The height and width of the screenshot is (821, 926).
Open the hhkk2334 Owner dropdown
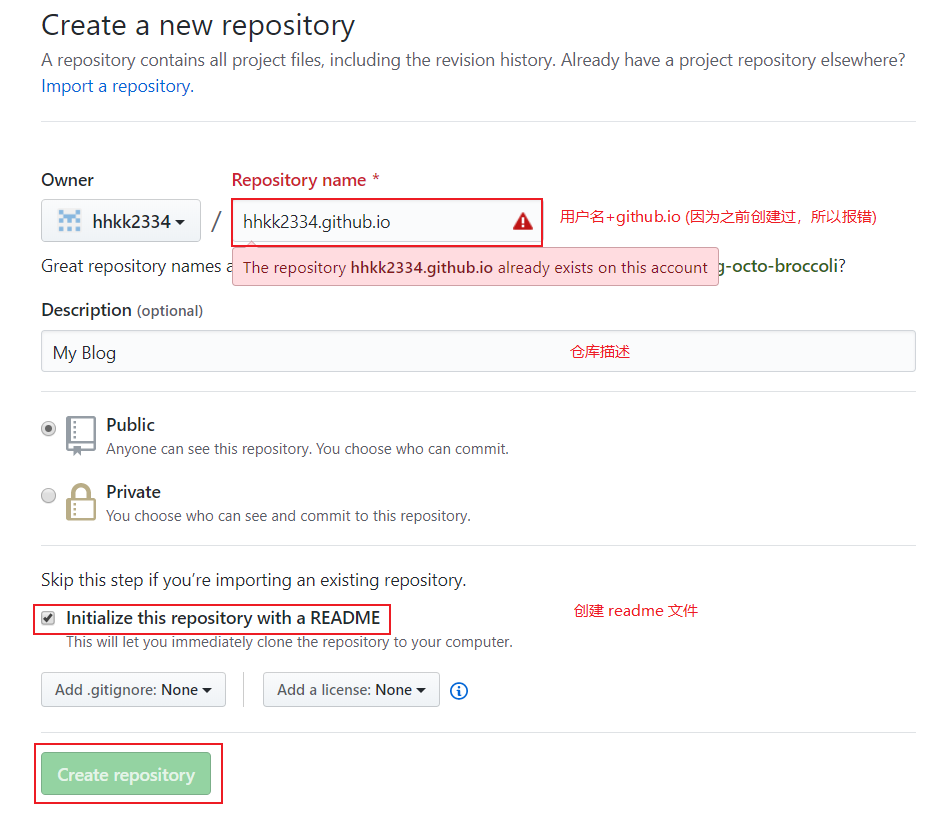(x=121, y=221)
